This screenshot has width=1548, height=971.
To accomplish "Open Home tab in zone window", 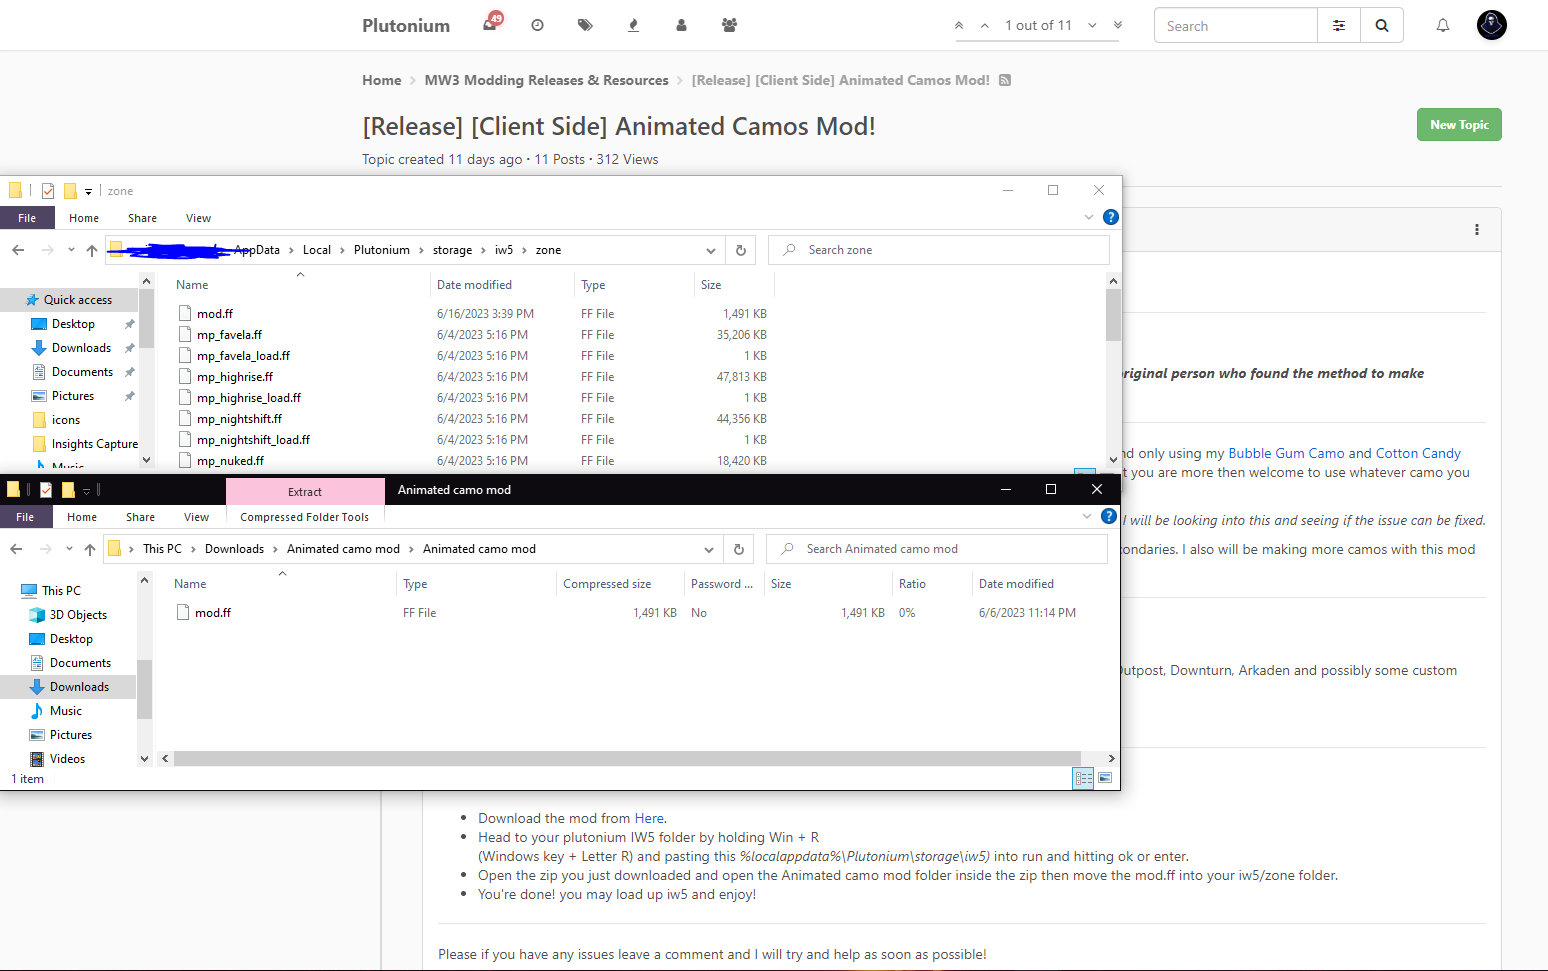I will click(84, 218).
